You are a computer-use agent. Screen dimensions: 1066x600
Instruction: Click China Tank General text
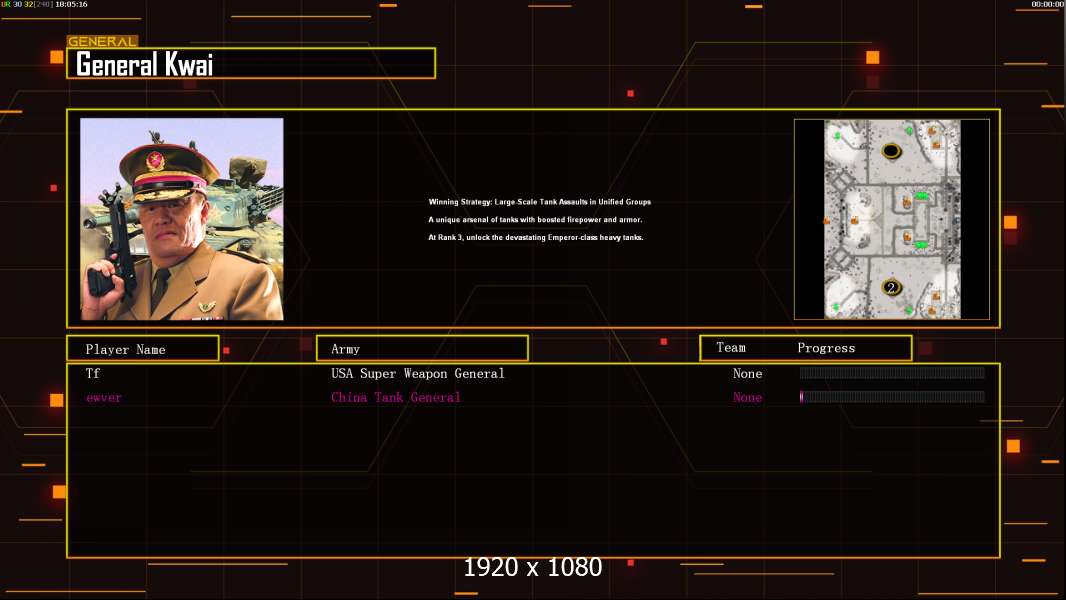[396, 398]
